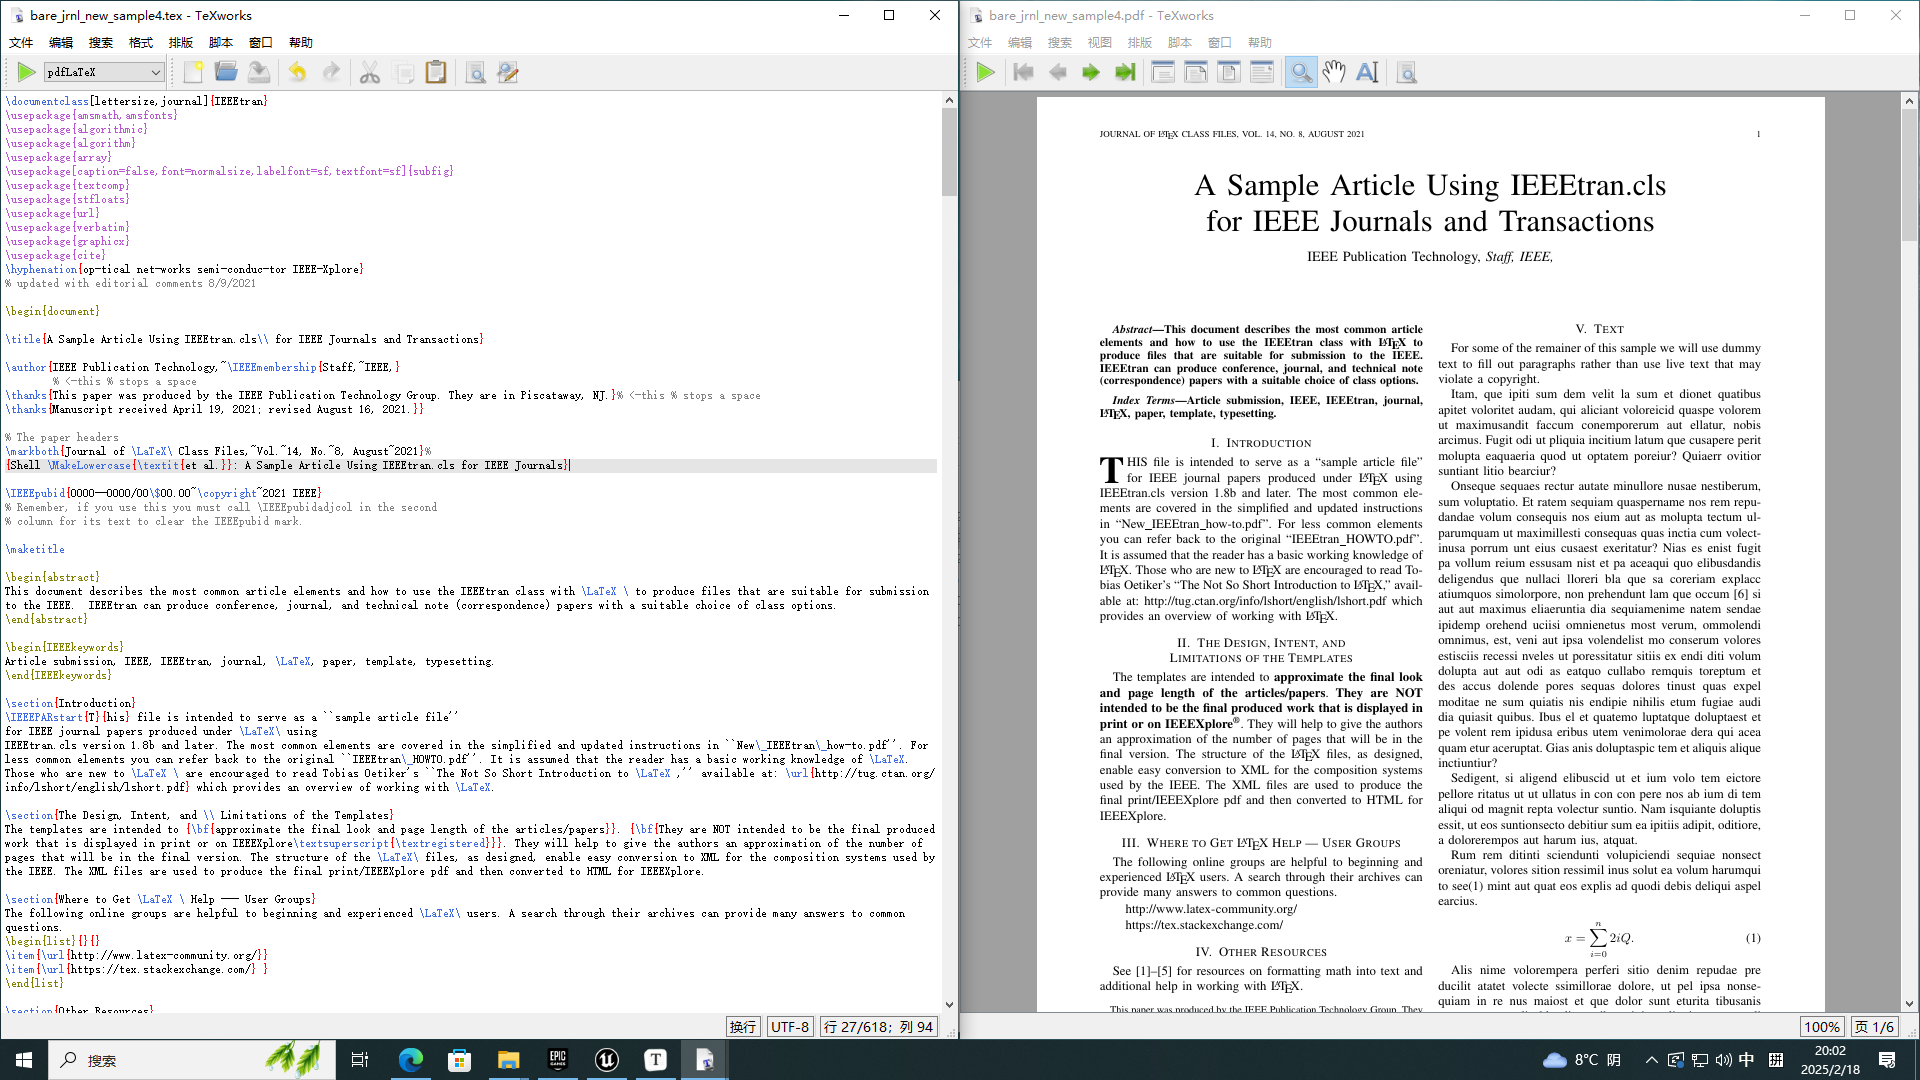This screenshot has width=1920, height=1080.
Task: Click the 页 1/6 page indicator
Action: (1873, 1027)
